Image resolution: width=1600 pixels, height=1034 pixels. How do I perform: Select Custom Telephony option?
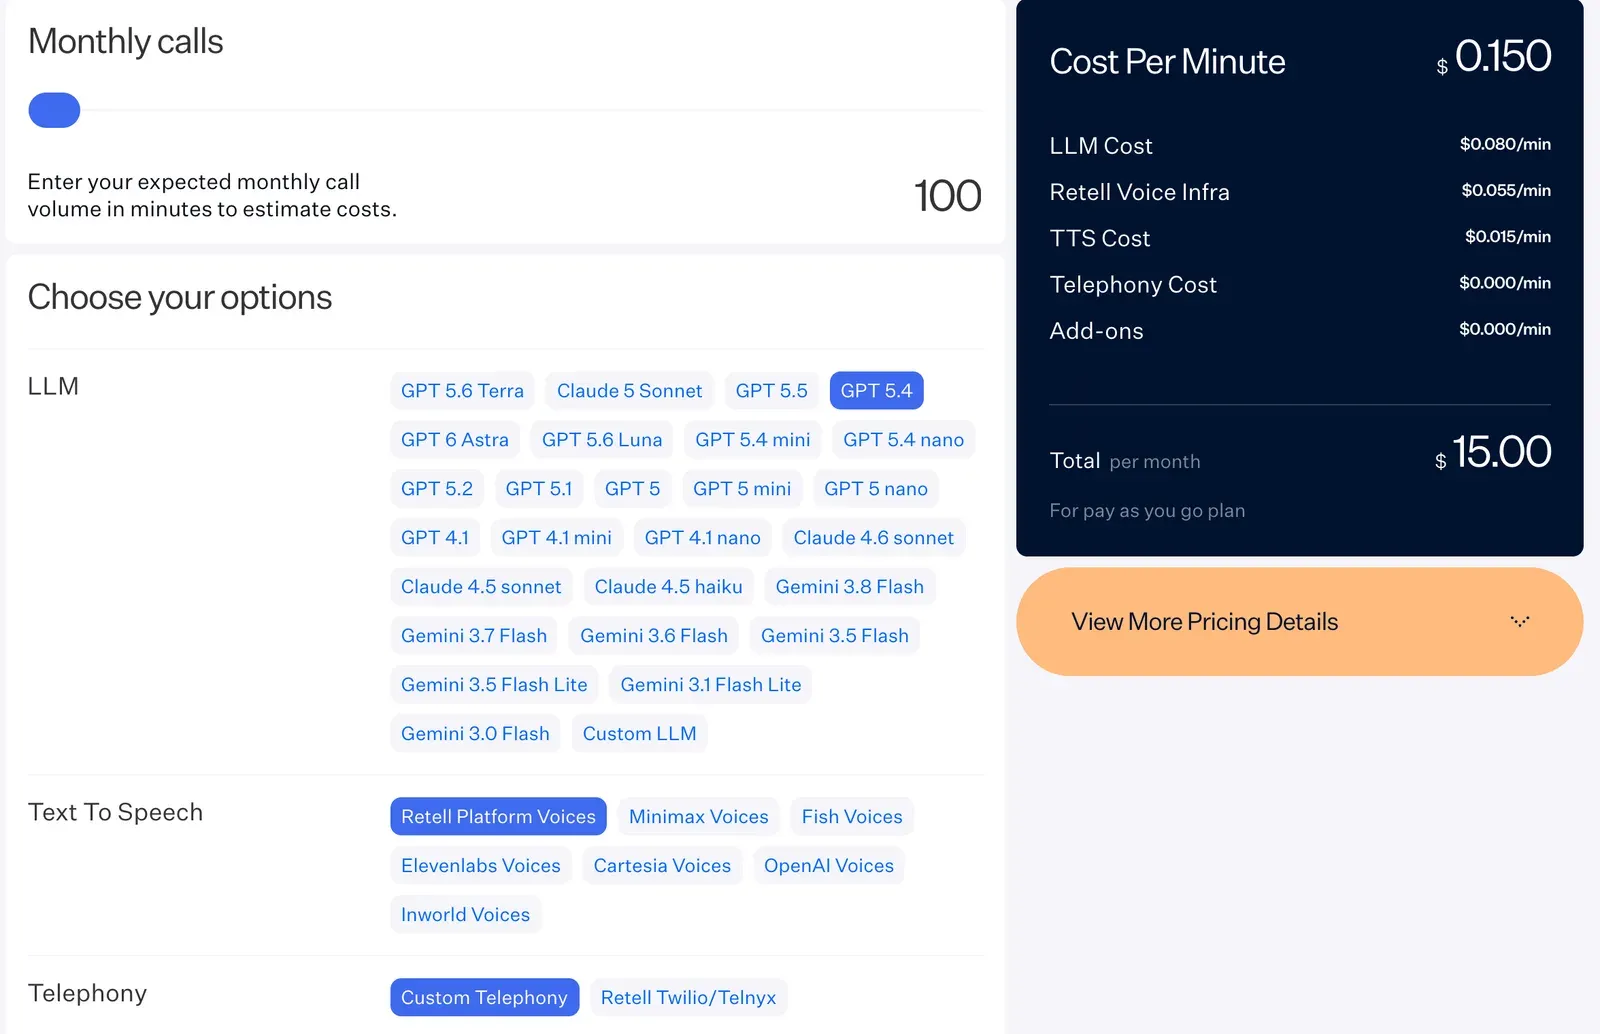pyautogui.click(x=484, y=998)
